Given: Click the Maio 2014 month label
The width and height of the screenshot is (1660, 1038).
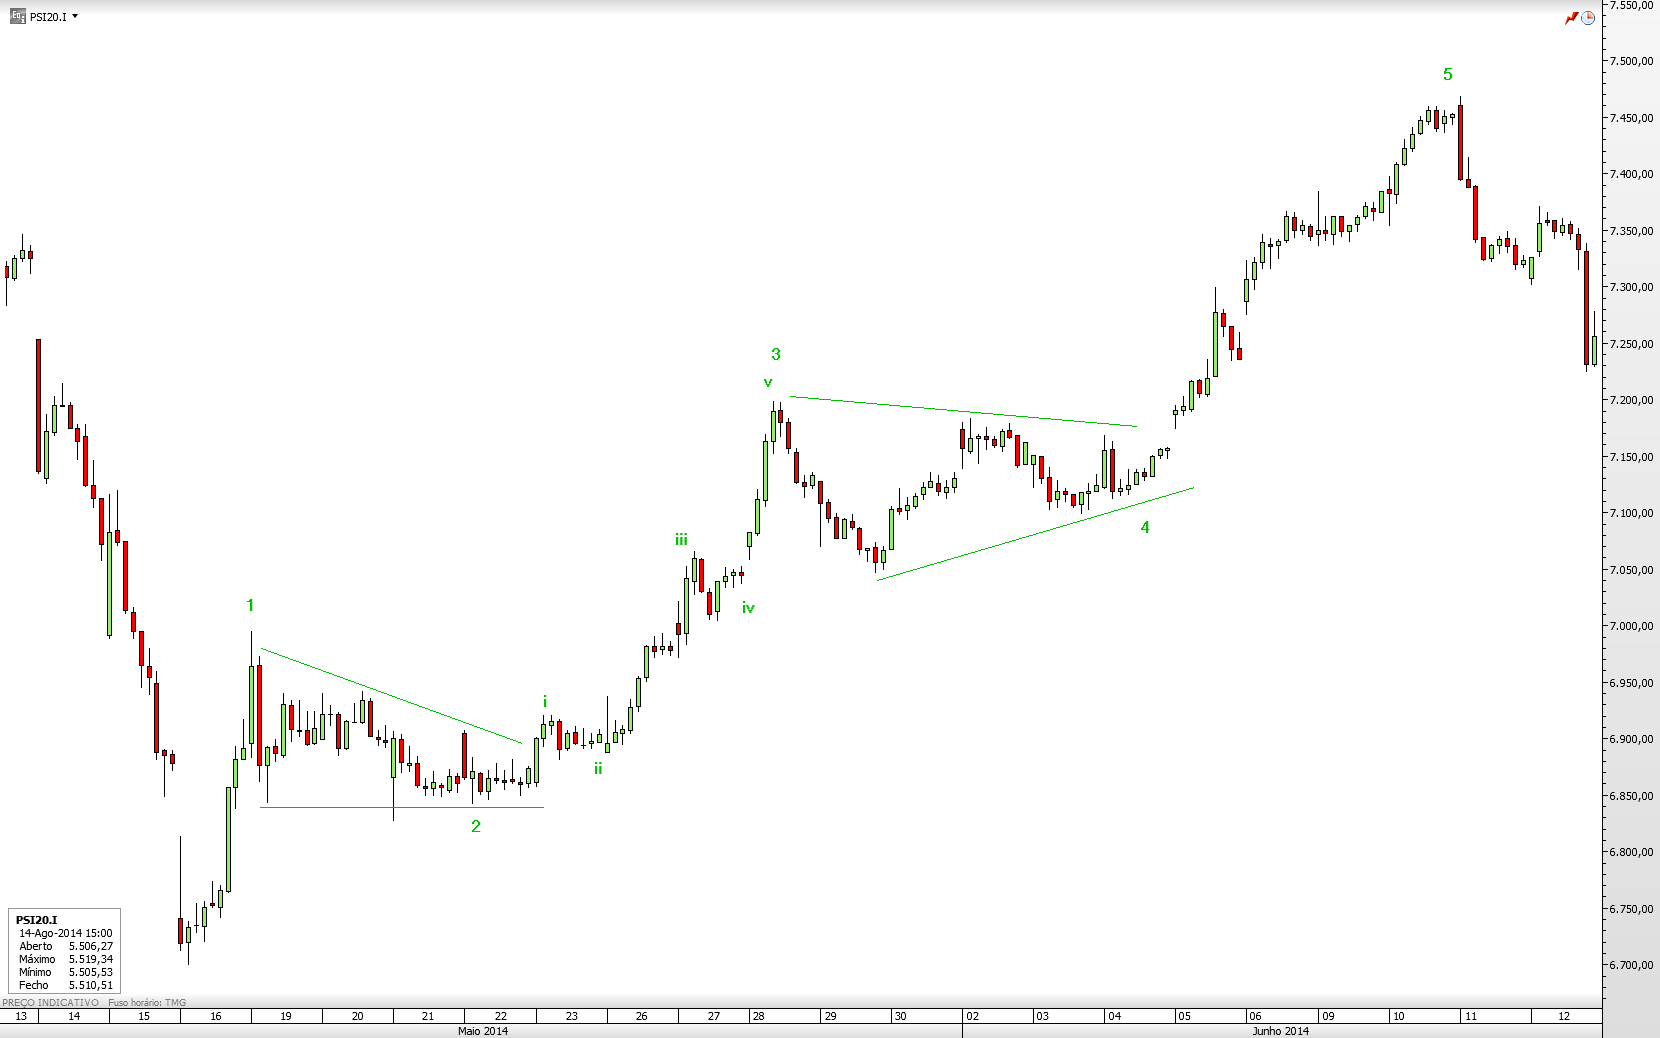Looking at the screenshot, I should click(x=483, y=1031).
